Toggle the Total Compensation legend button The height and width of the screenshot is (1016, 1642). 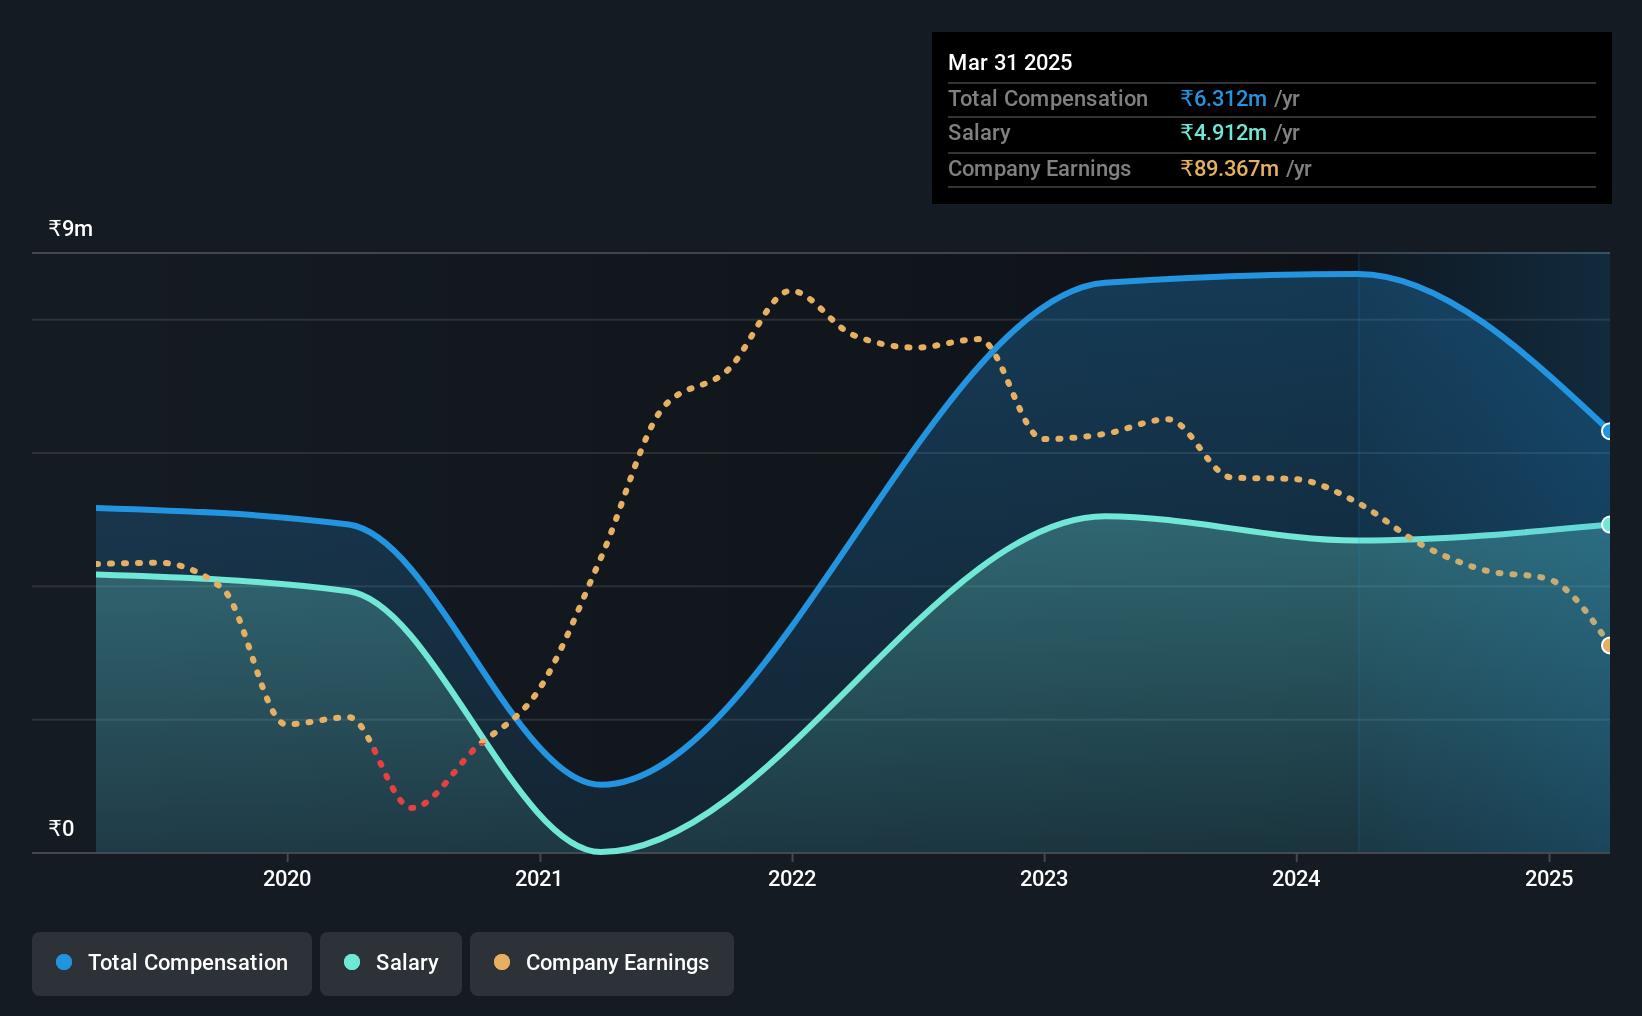tap(172, 963)
